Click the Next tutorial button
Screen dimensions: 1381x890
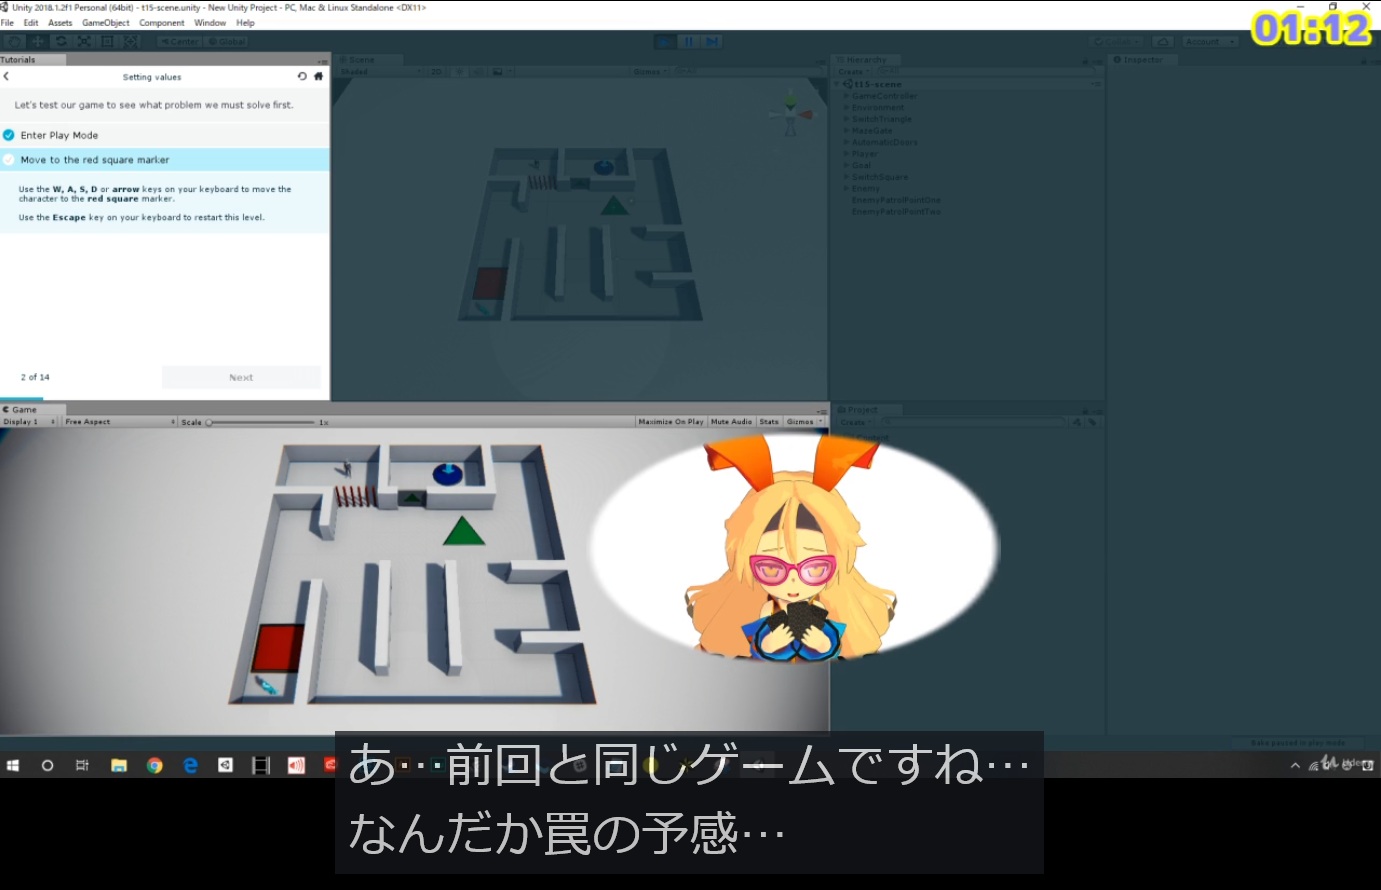(241, 377)
